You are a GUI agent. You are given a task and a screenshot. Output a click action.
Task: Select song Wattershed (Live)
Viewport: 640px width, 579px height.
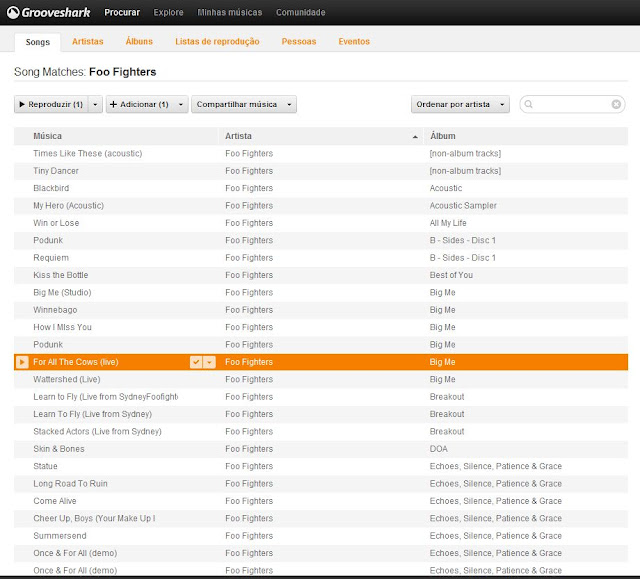67,379
